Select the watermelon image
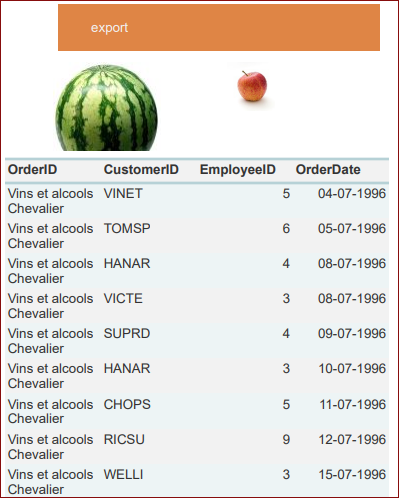Image resolution: width=399 pixels, height=498 pixels. (x=106, y=107)
